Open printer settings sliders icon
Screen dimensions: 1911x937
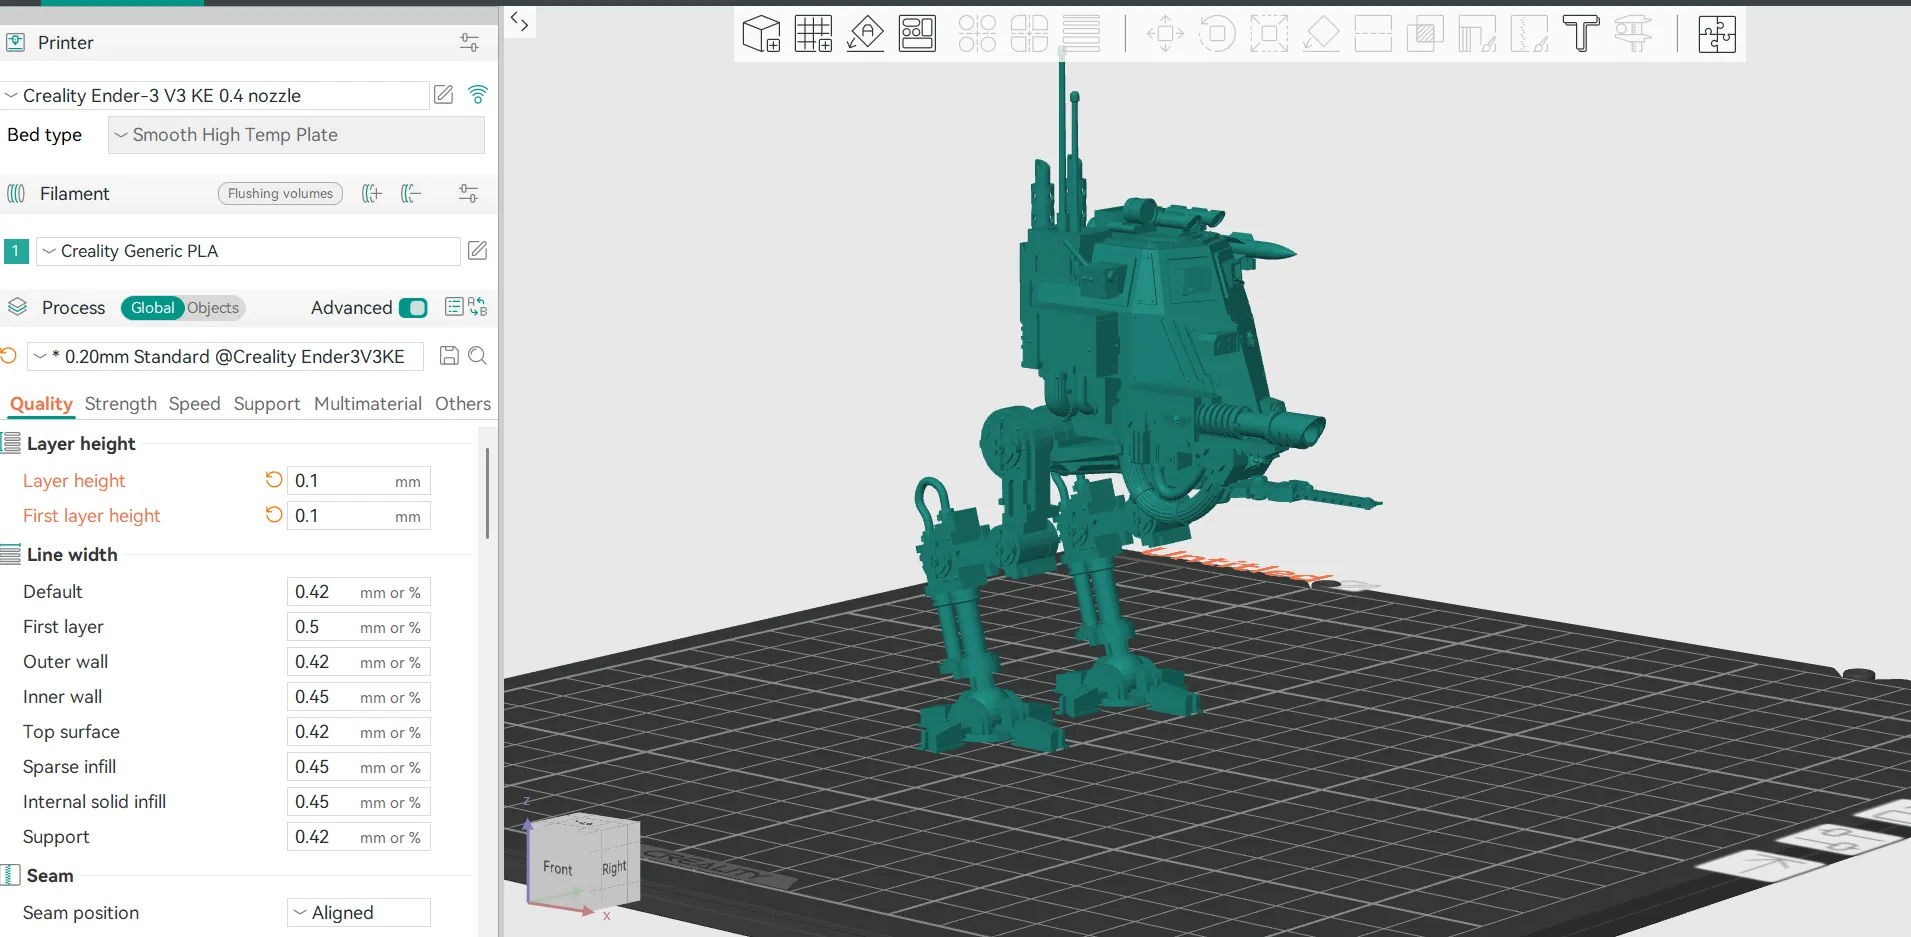click(469, 42)
